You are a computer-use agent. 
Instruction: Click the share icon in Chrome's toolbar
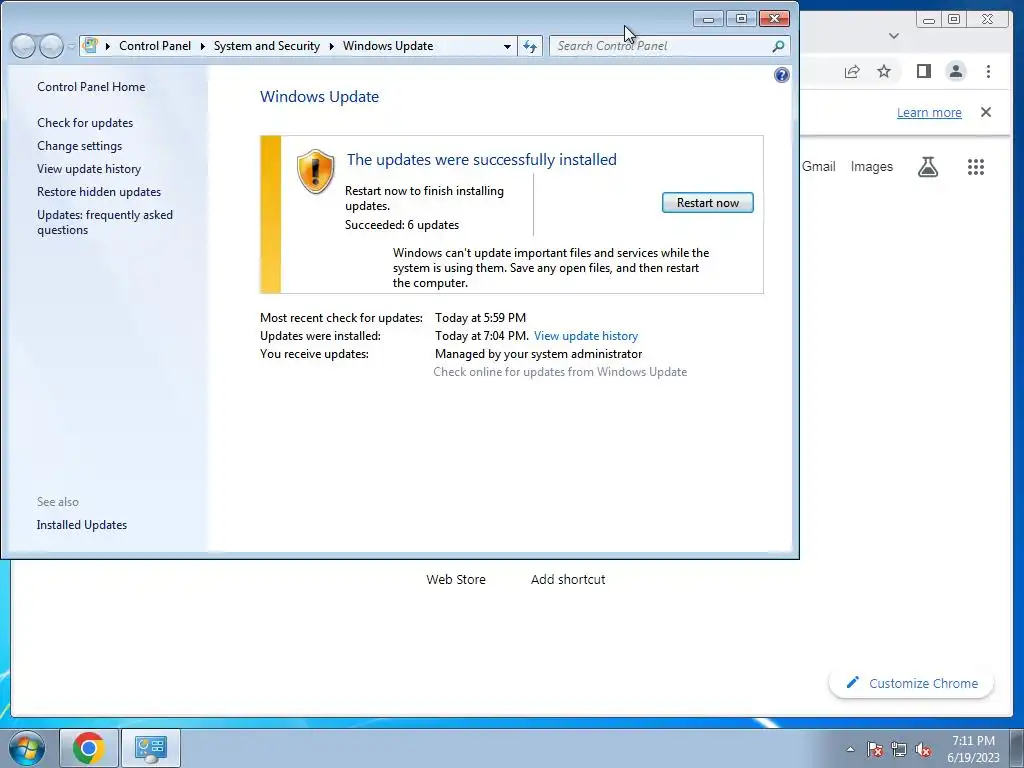tap(852, 72)
